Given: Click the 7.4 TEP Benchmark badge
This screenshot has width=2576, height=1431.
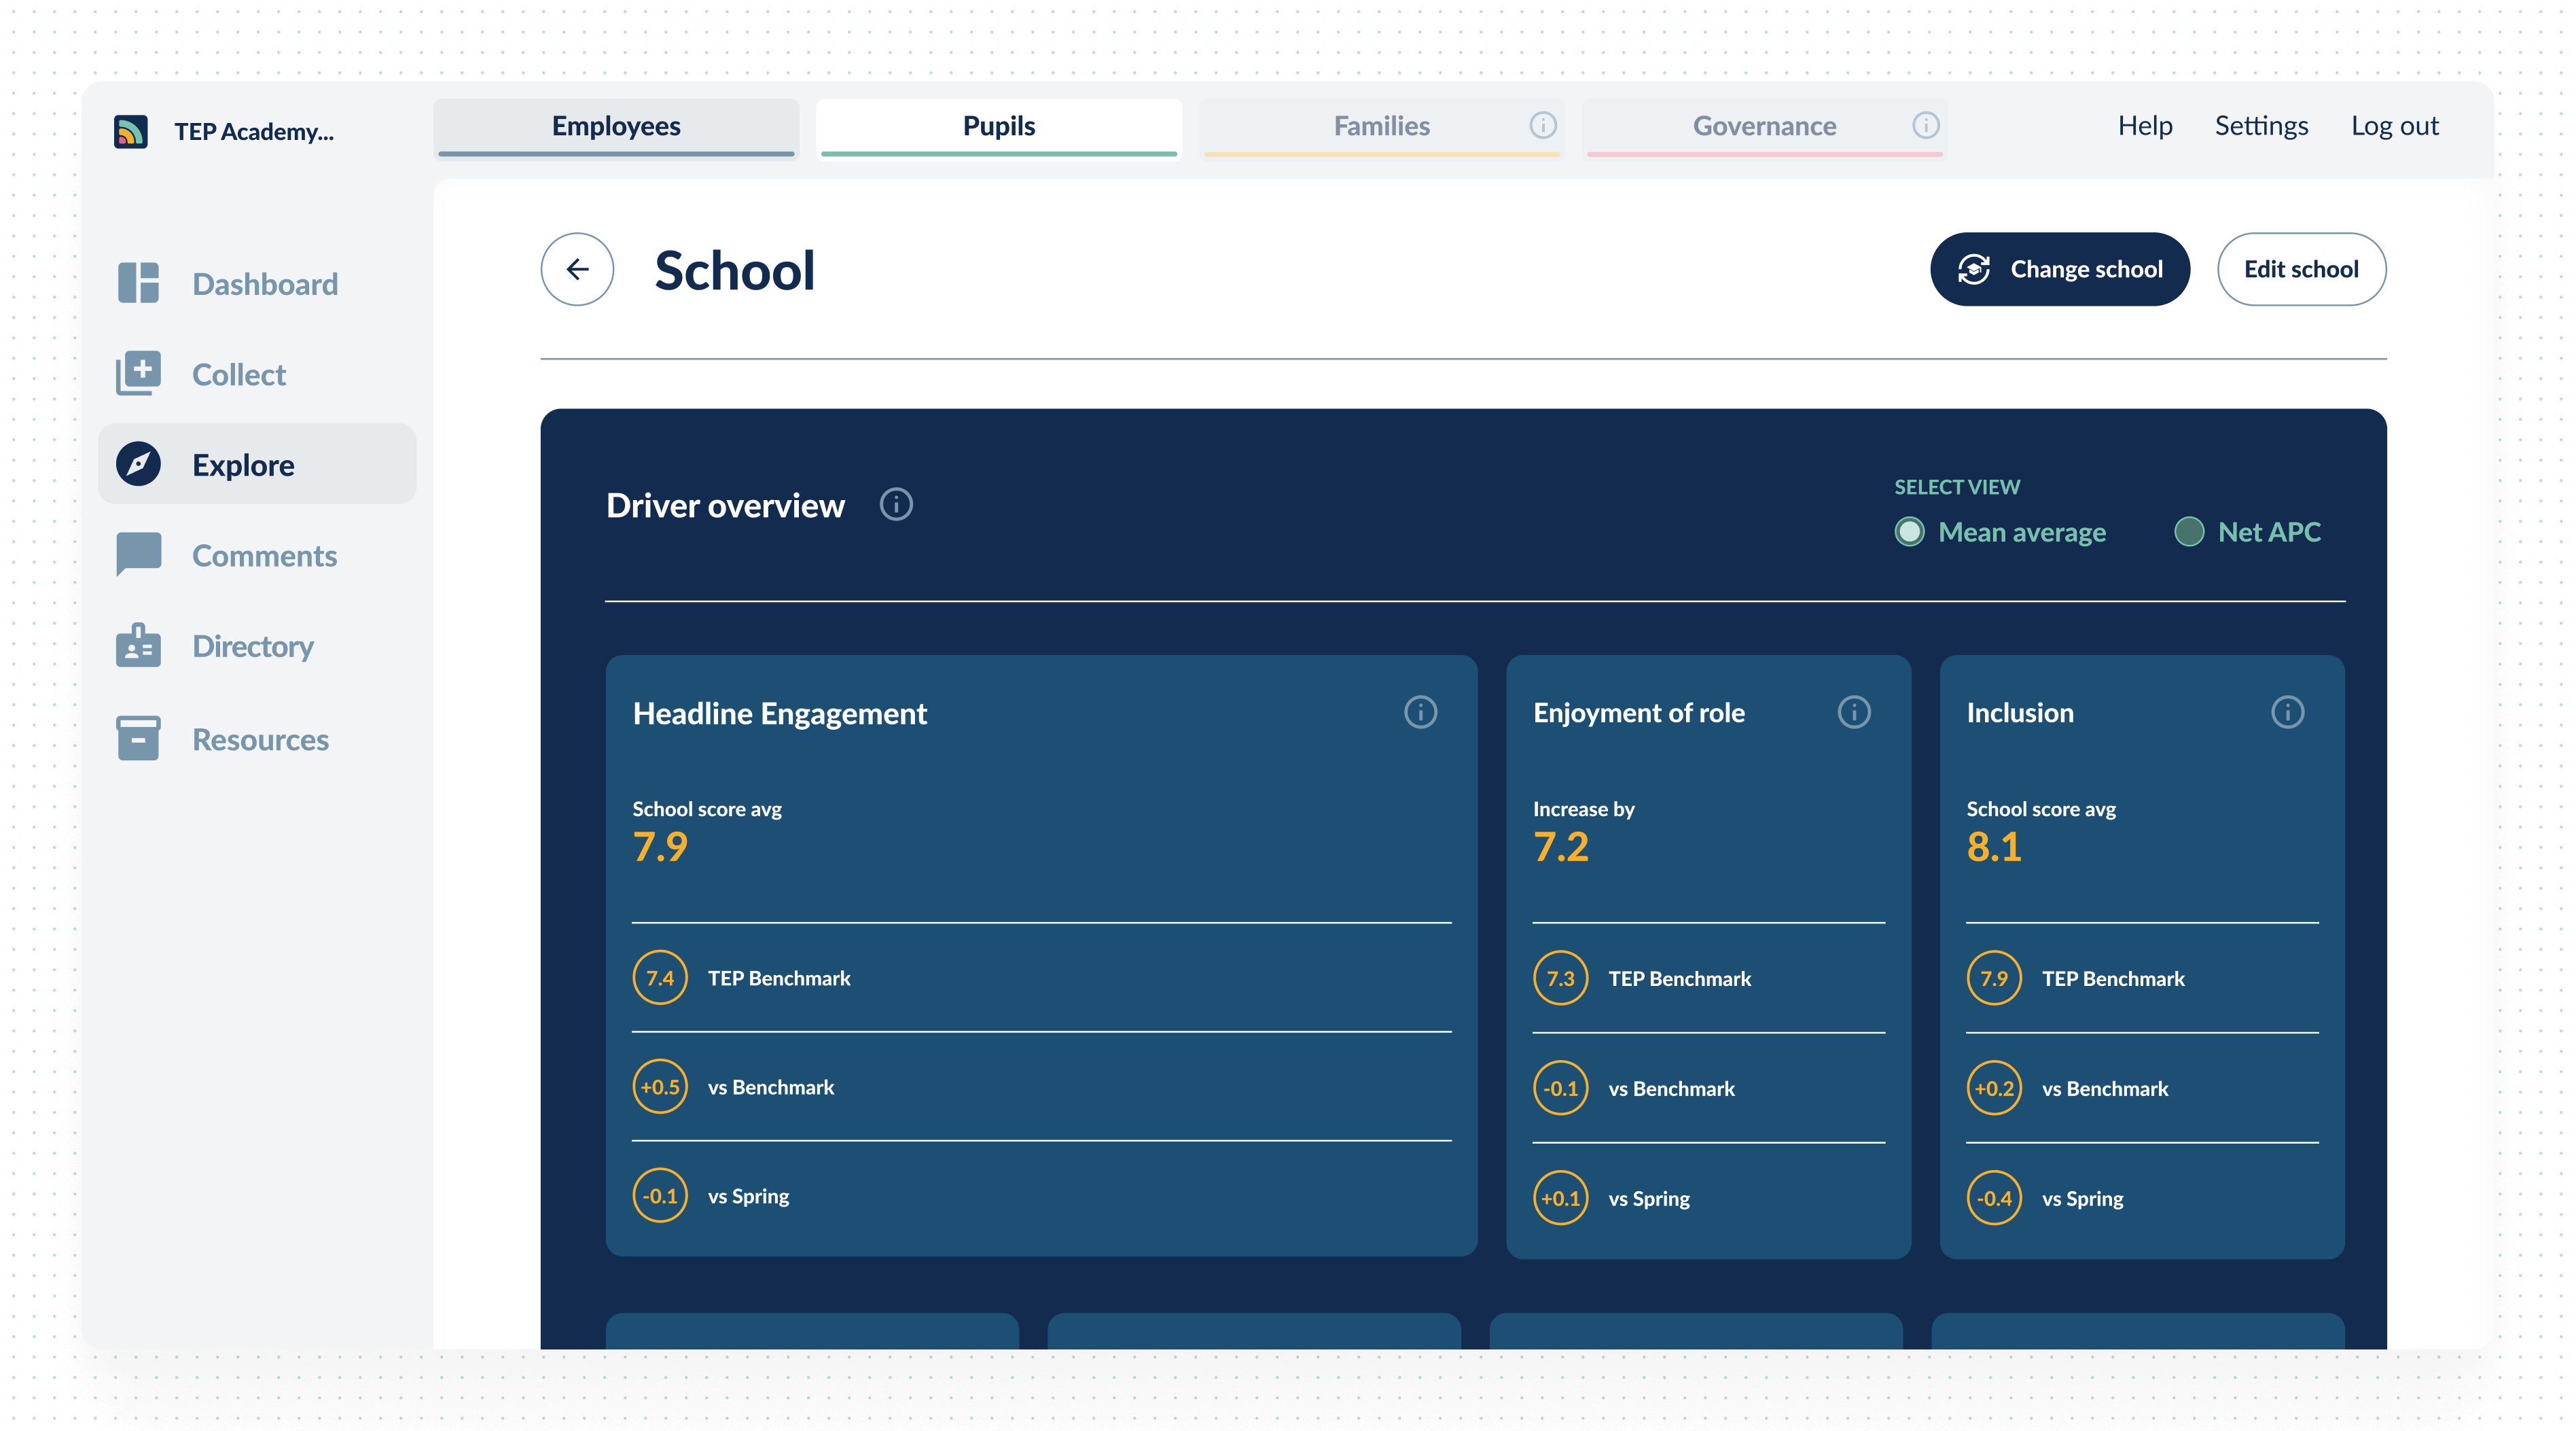Looking at the screenshot, I should pyautogui.click(x=660, y=977).
